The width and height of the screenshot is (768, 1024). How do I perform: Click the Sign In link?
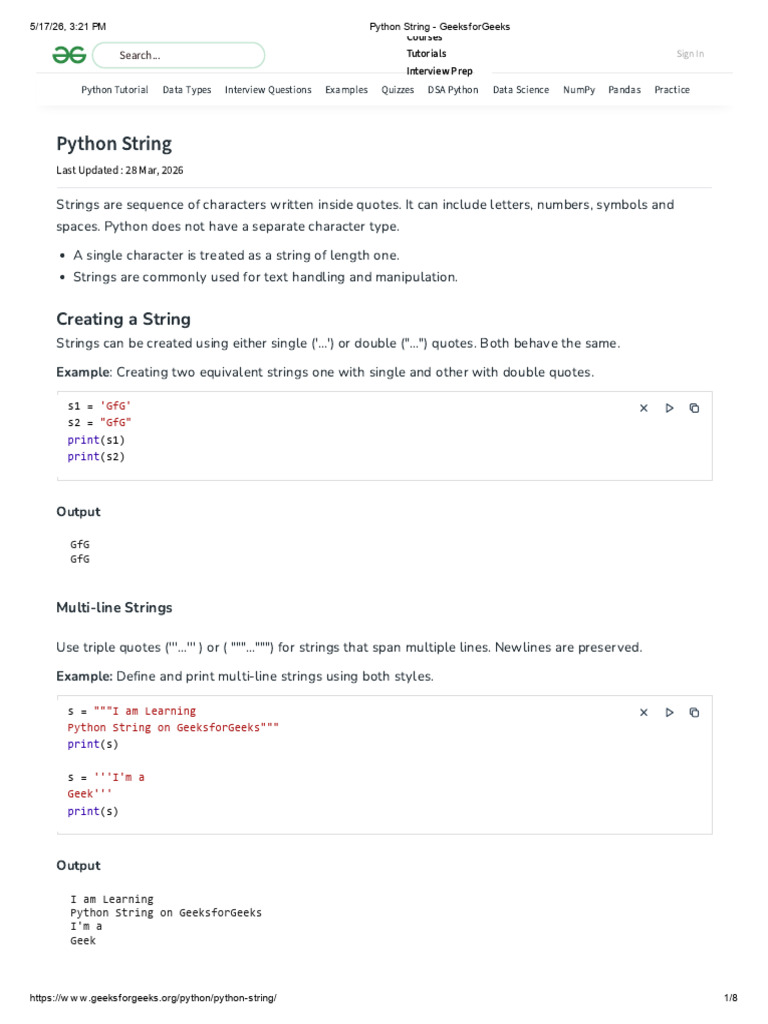tap(690, 54)
